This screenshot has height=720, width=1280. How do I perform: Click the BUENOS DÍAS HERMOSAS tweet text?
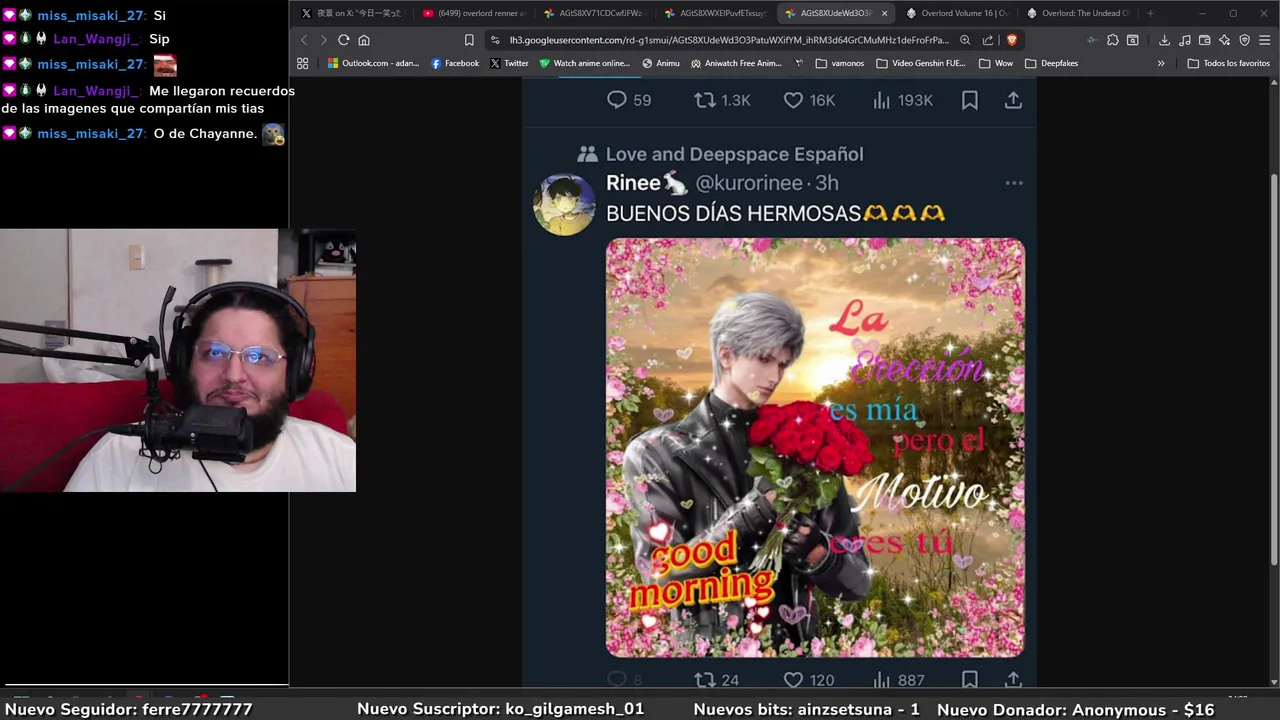[775, 213]
